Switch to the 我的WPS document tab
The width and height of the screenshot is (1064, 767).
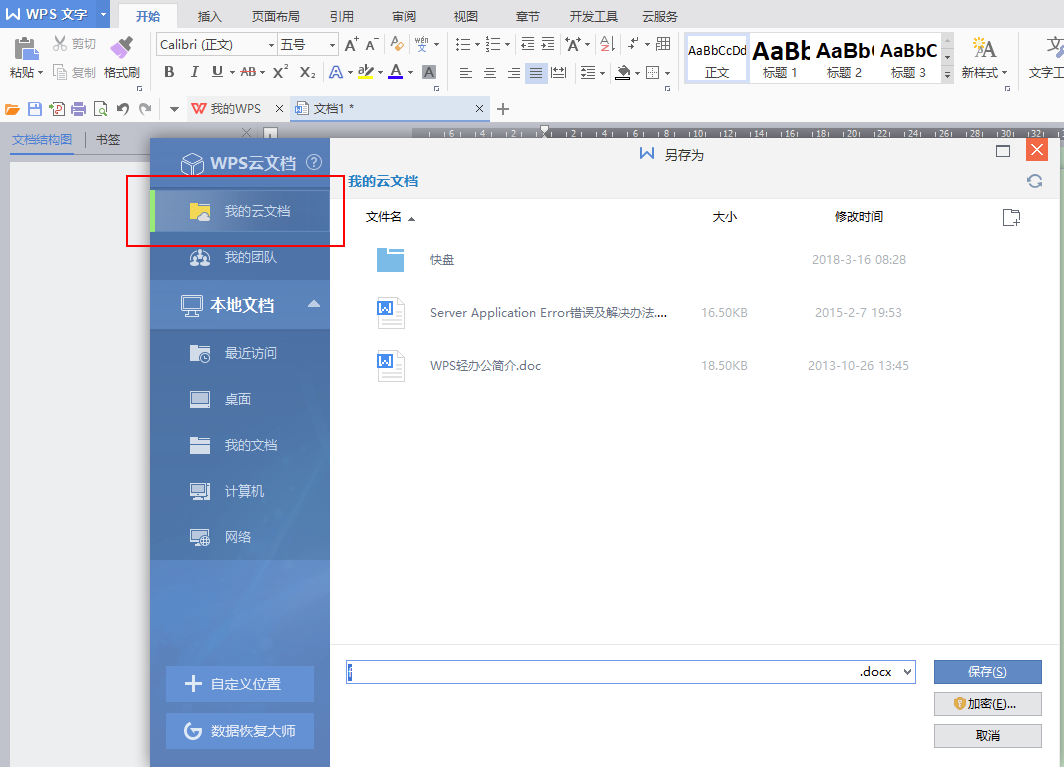point(235,109)
